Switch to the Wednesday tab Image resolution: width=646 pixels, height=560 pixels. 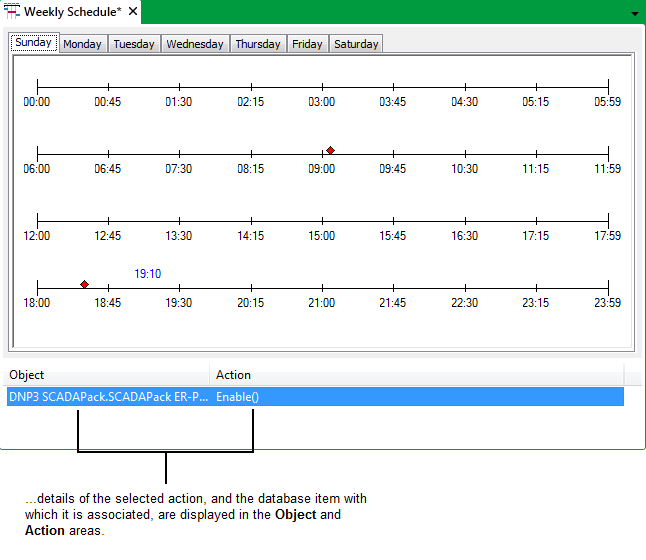point(195,44)
